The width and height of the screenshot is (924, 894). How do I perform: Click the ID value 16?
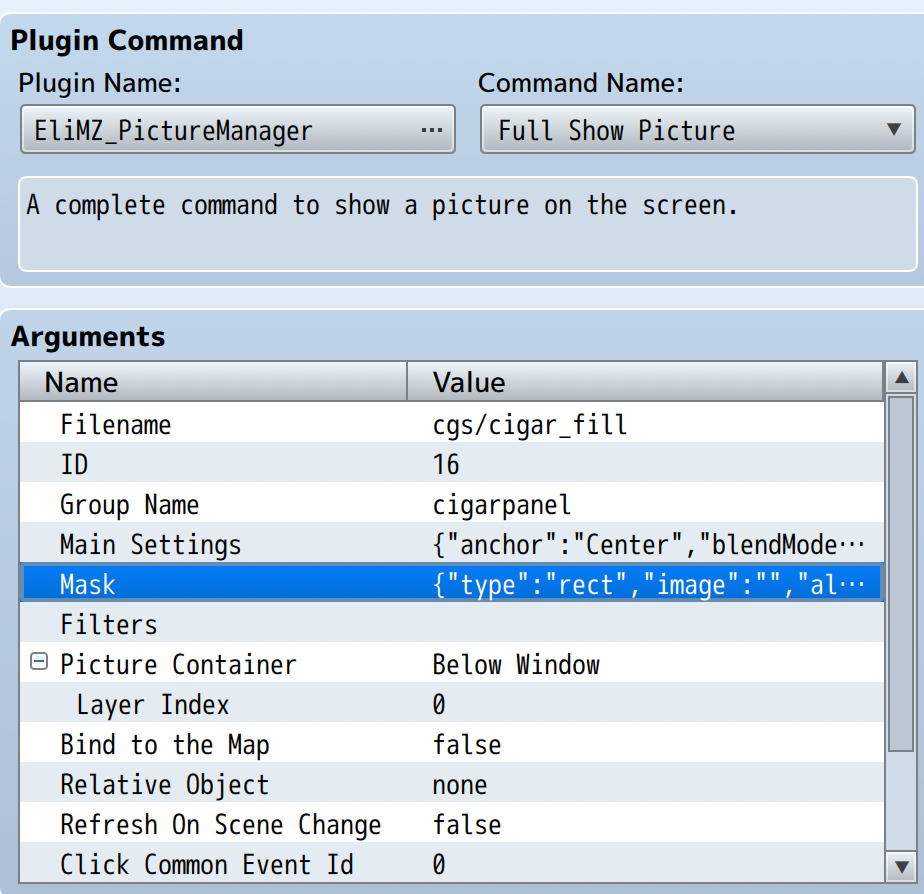pyautogui.click(x=446, y=464)
